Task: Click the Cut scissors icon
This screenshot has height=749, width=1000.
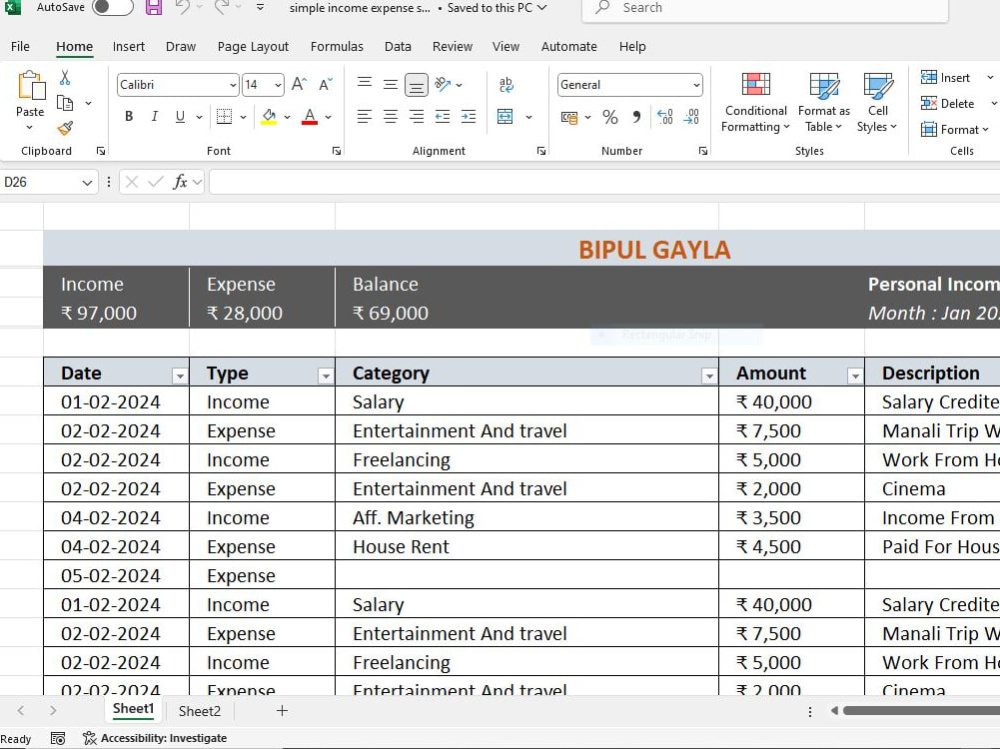Action: 64,78
